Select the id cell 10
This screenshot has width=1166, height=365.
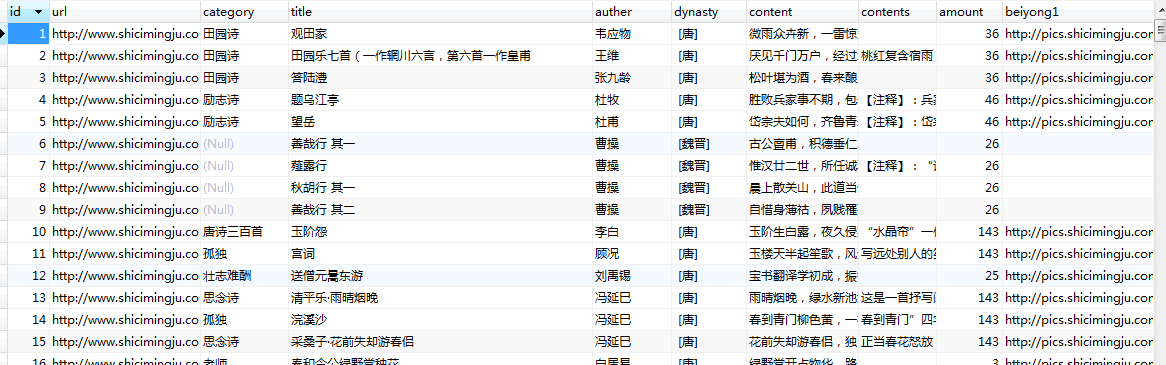pyautogui.click(x=28, y=231)
